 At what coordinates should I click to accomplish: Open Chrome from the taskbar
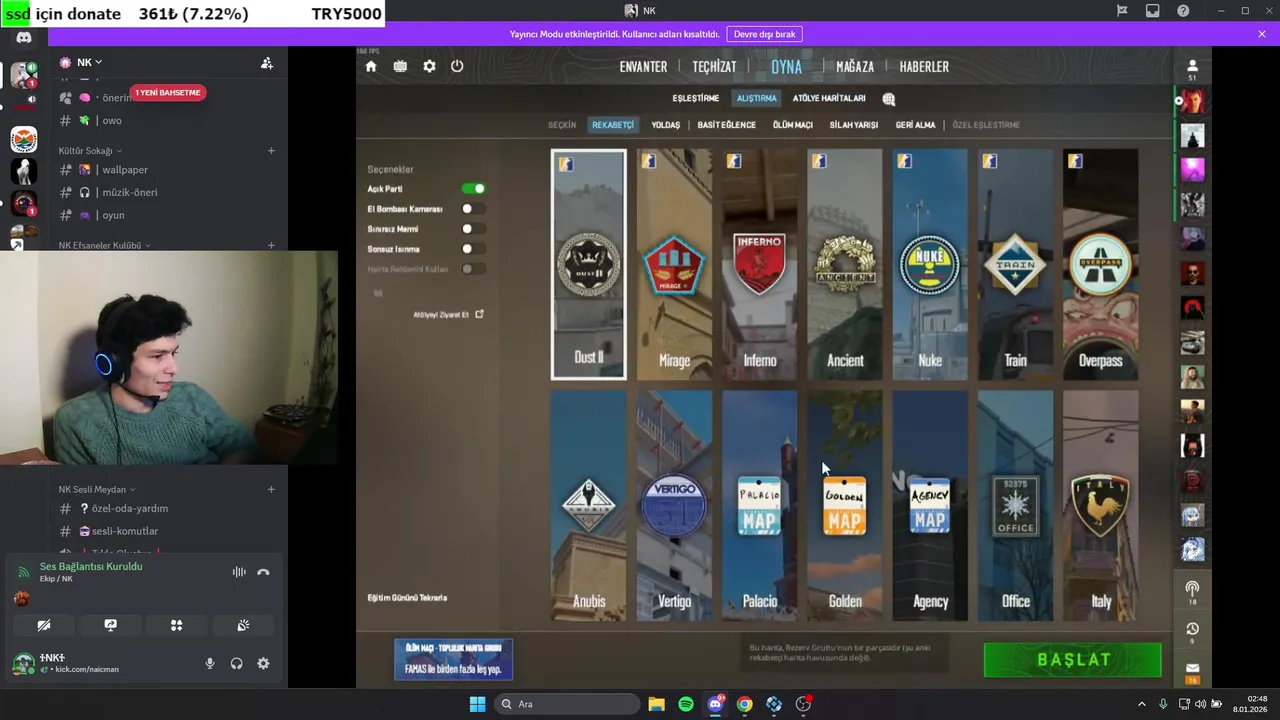click(744, 704)
